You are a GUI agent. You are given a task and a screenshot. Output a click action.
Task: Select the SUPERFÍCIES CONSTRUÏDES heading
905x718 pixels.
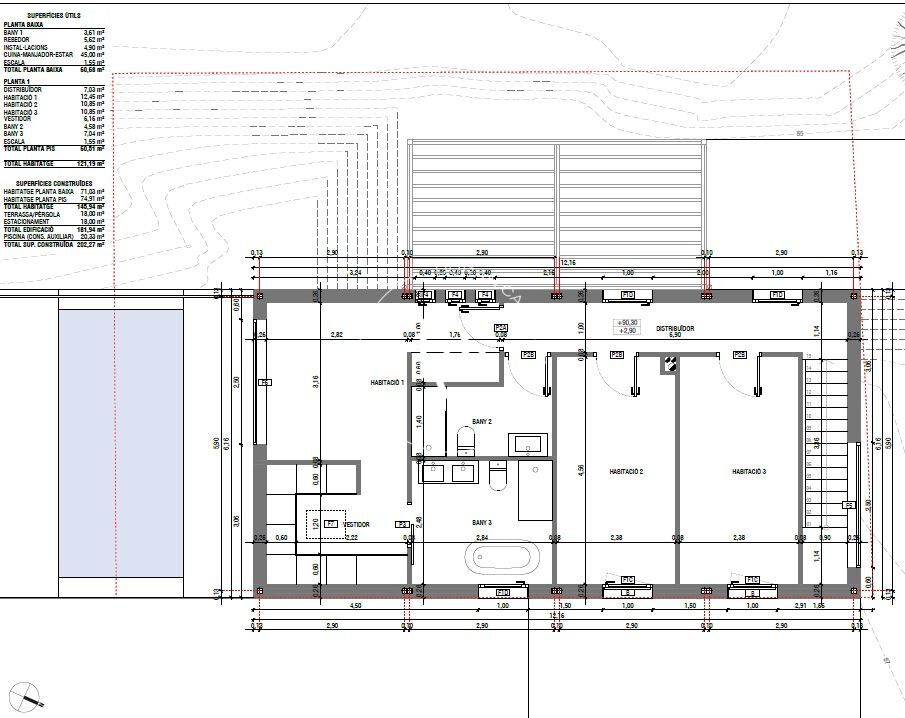[54, 184]
